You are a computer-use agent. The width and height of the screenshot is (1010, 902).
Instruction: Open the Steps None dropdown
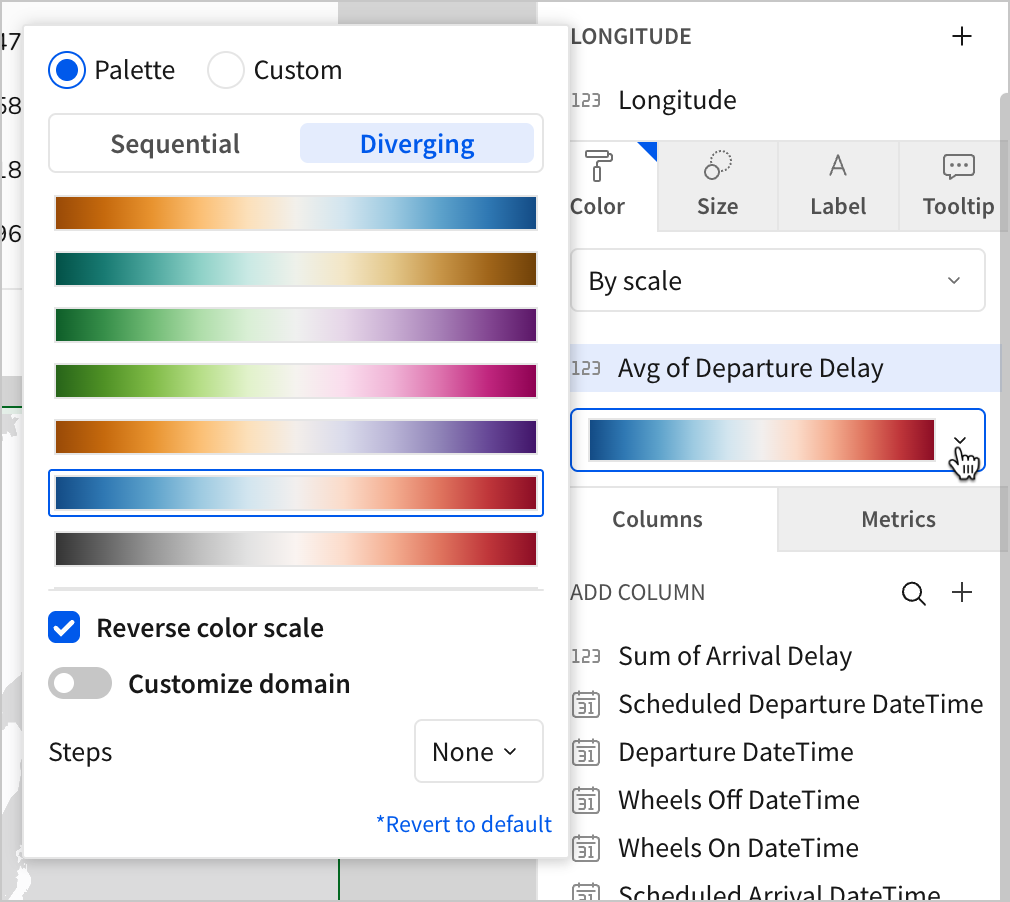pyautogui.click(x=478, y=751)
